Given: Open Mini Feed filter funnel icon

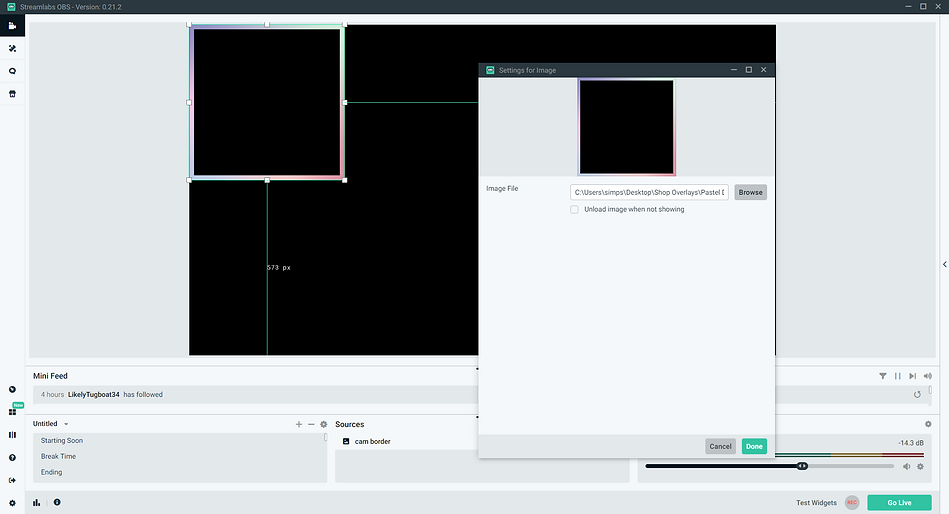Looking at the screenshot, I should [882, 376].
